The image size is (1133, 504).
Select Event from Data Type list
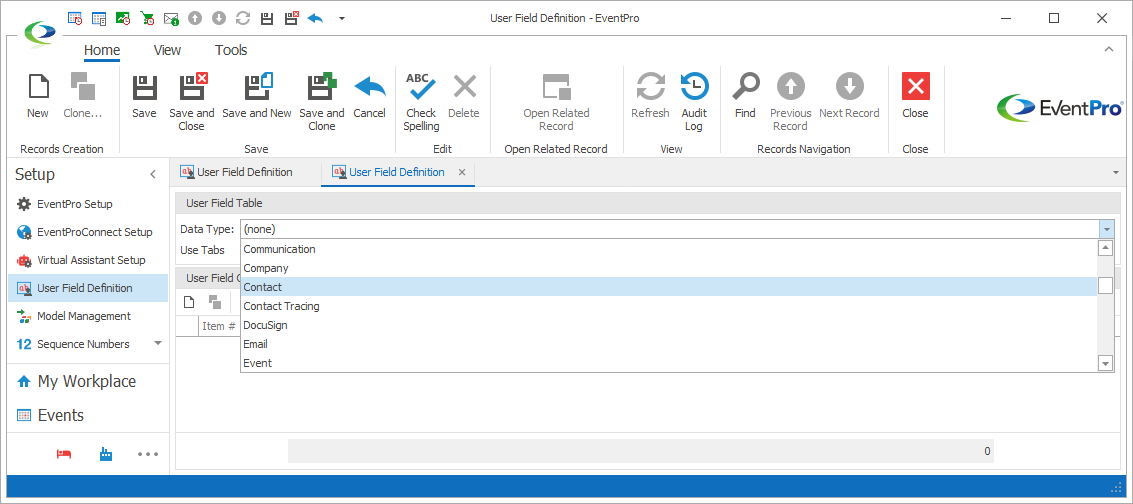pos(669,363)
